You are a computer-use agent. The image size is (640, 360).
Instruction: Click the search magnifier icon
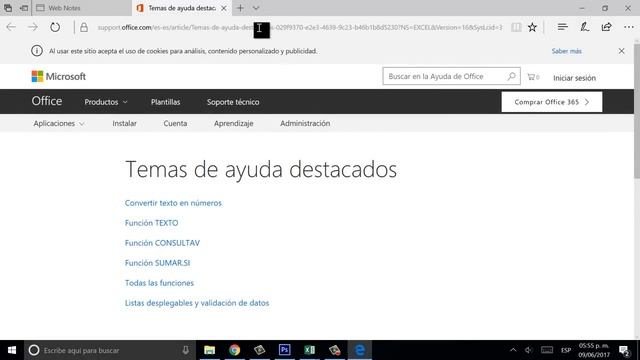(511, 76)
